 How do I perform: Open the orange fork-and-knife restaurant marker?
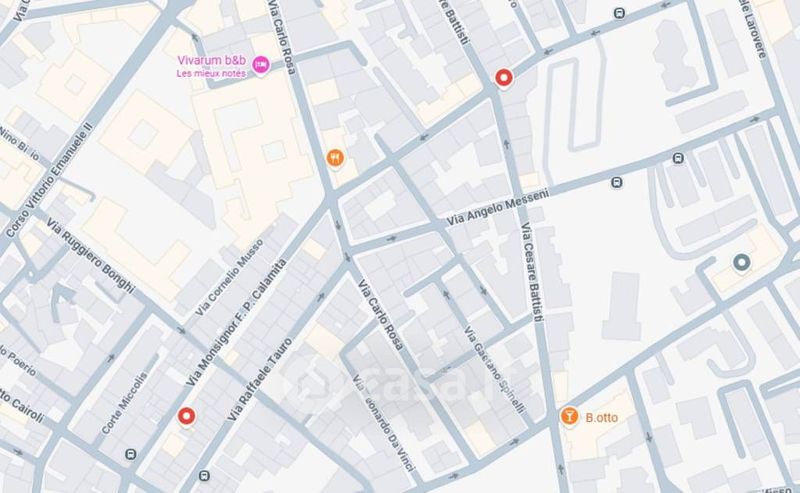tap(335, 158)
